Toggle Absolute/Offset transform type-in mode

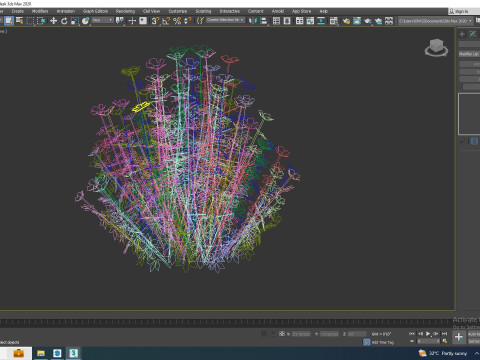click(282, 333)
